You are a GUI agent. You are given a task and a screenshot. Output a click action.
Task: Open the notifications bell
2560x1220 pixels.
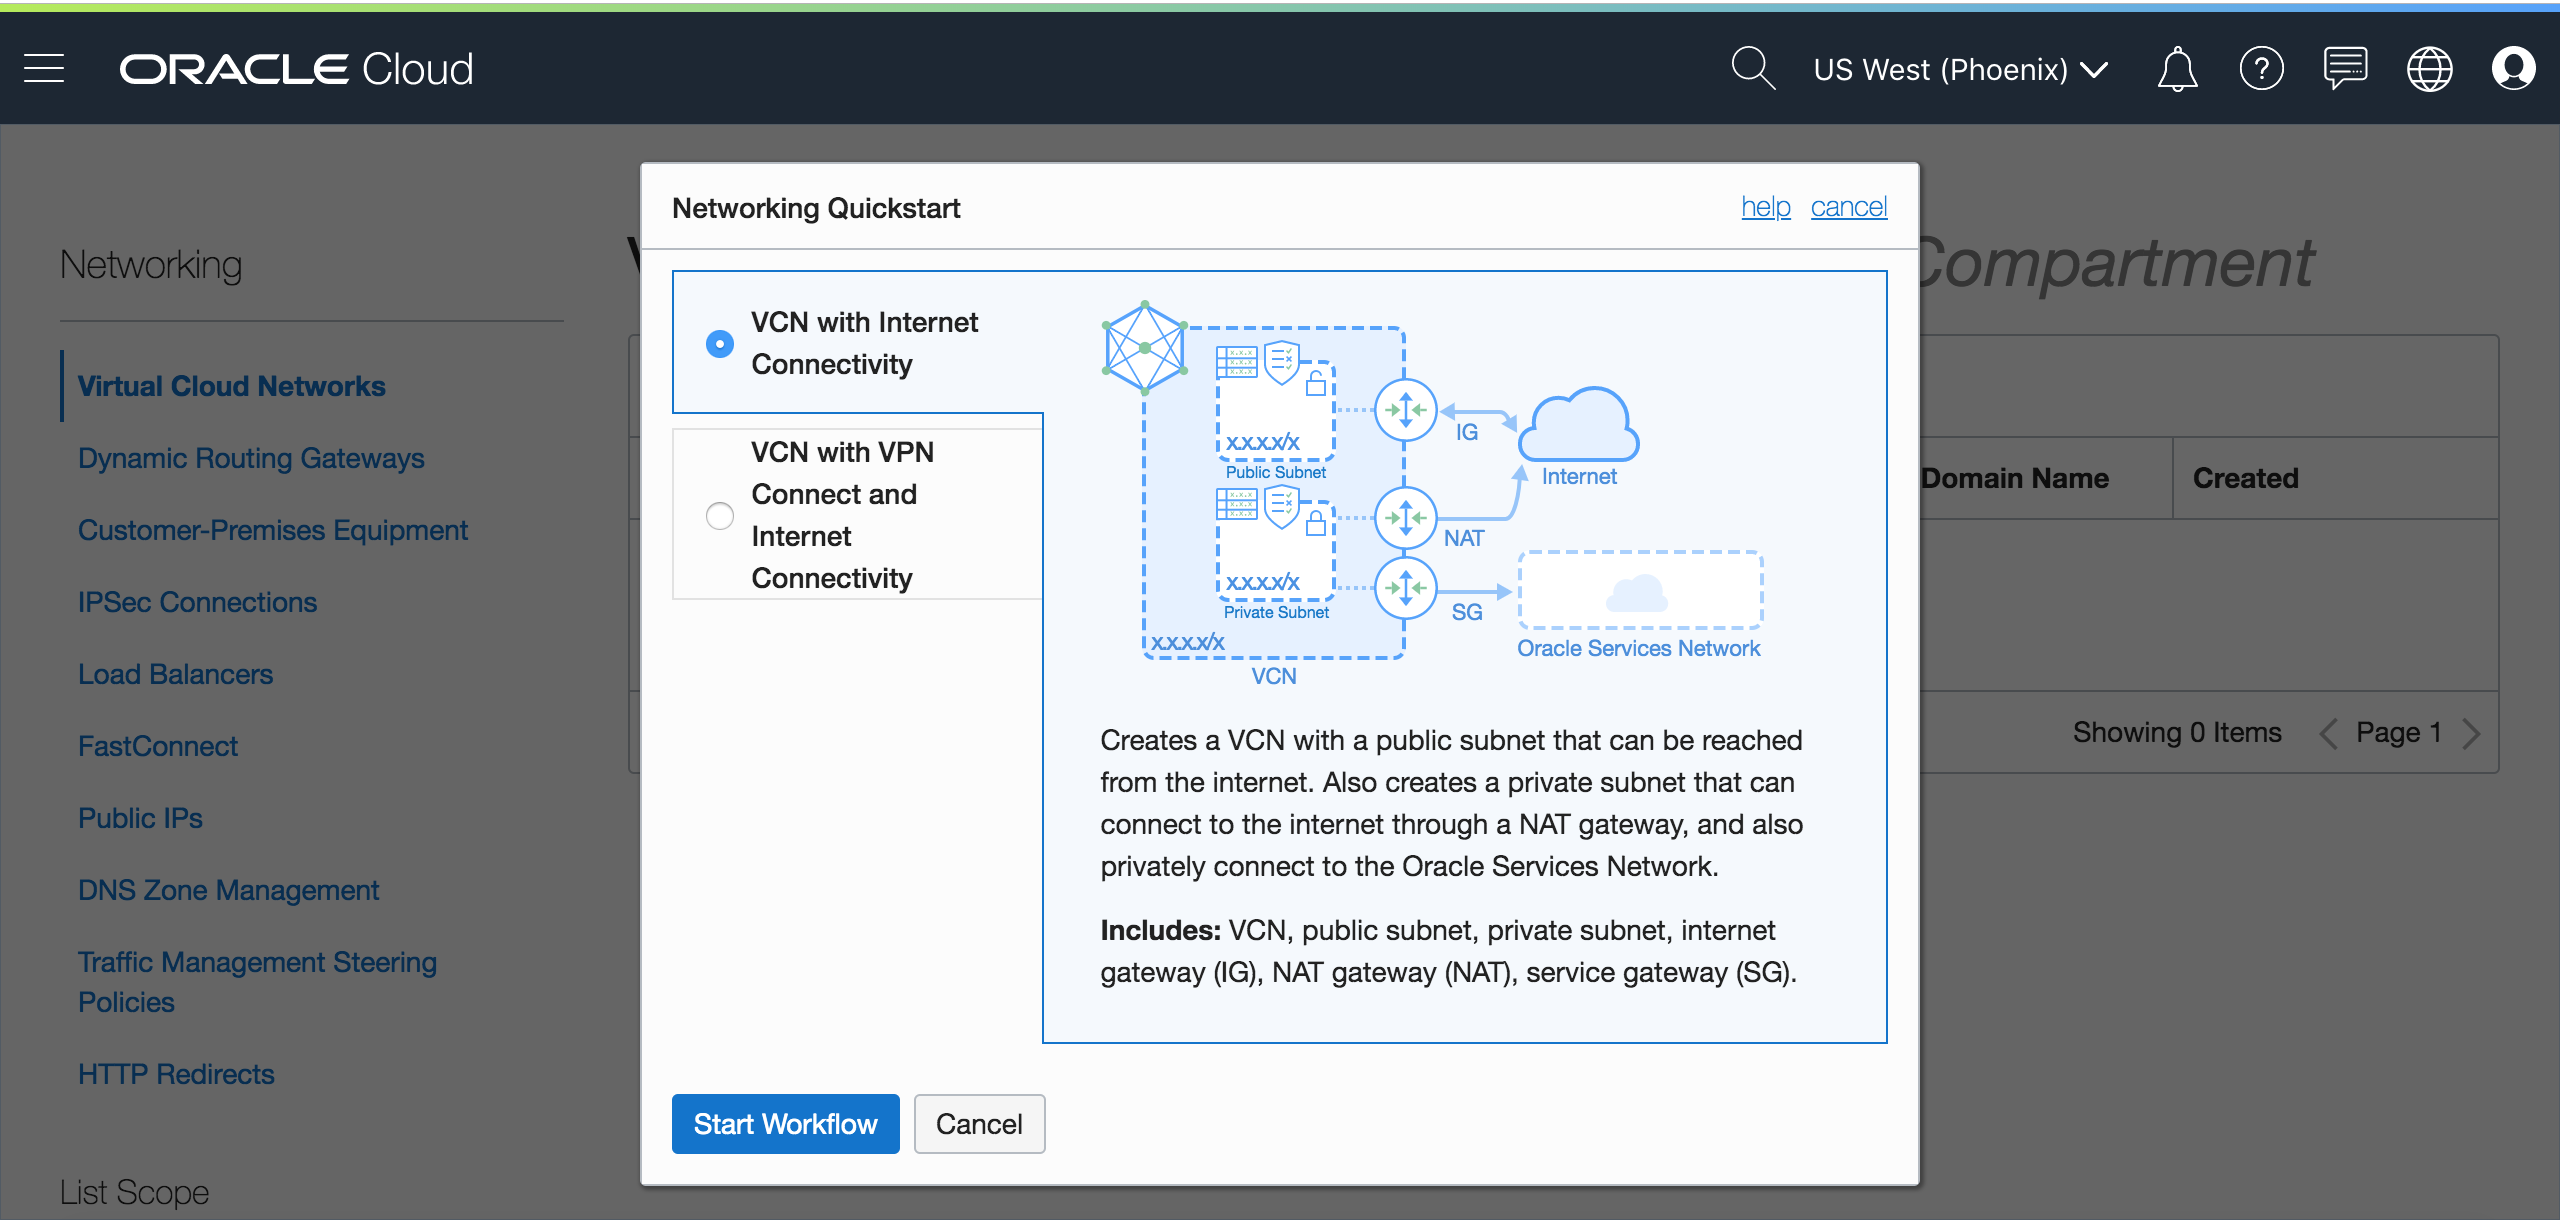point(2177,69)
